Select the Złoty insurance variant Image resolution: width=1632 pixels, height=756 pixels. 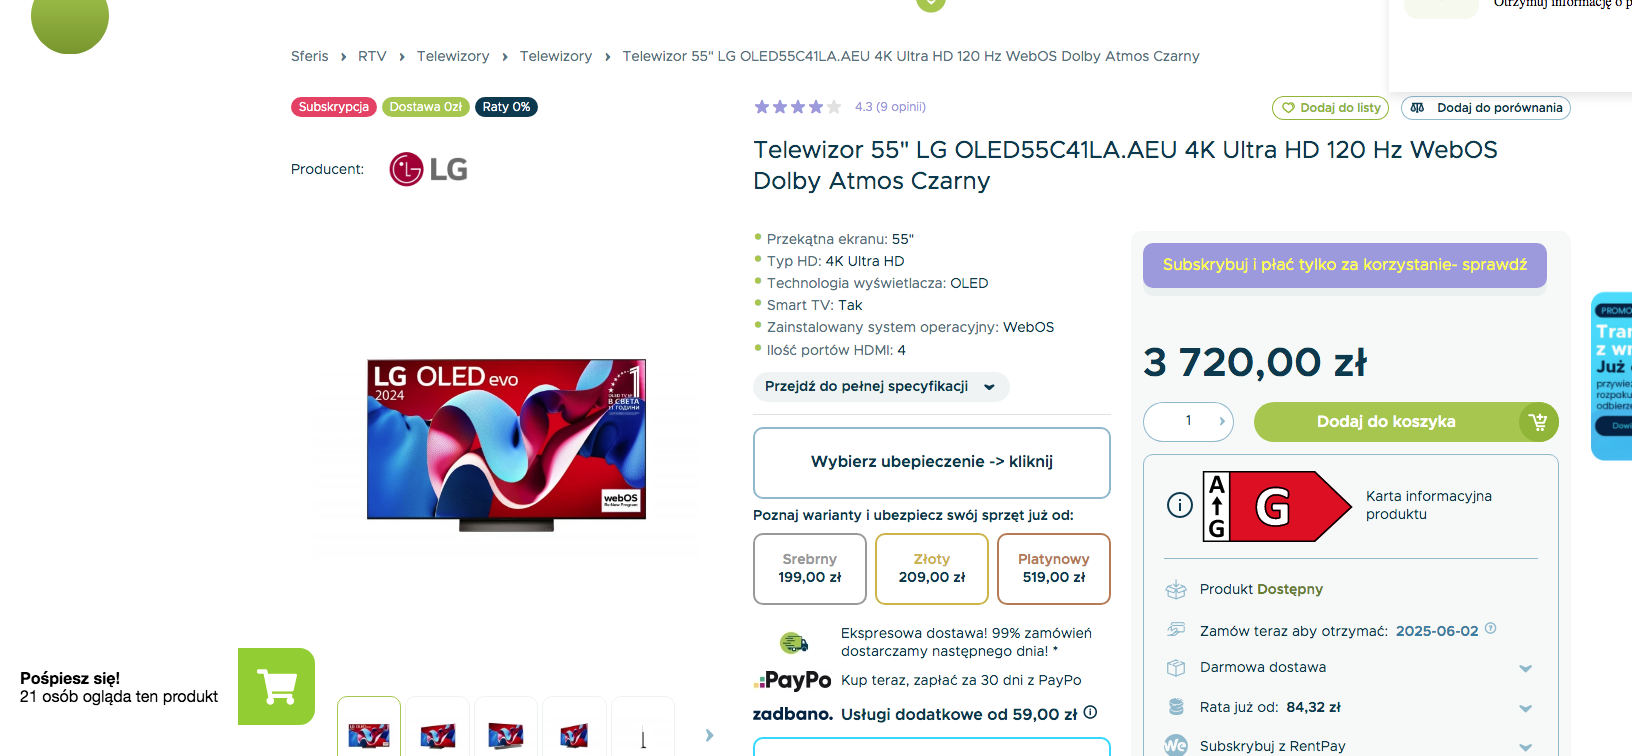[x=932, y=569]
